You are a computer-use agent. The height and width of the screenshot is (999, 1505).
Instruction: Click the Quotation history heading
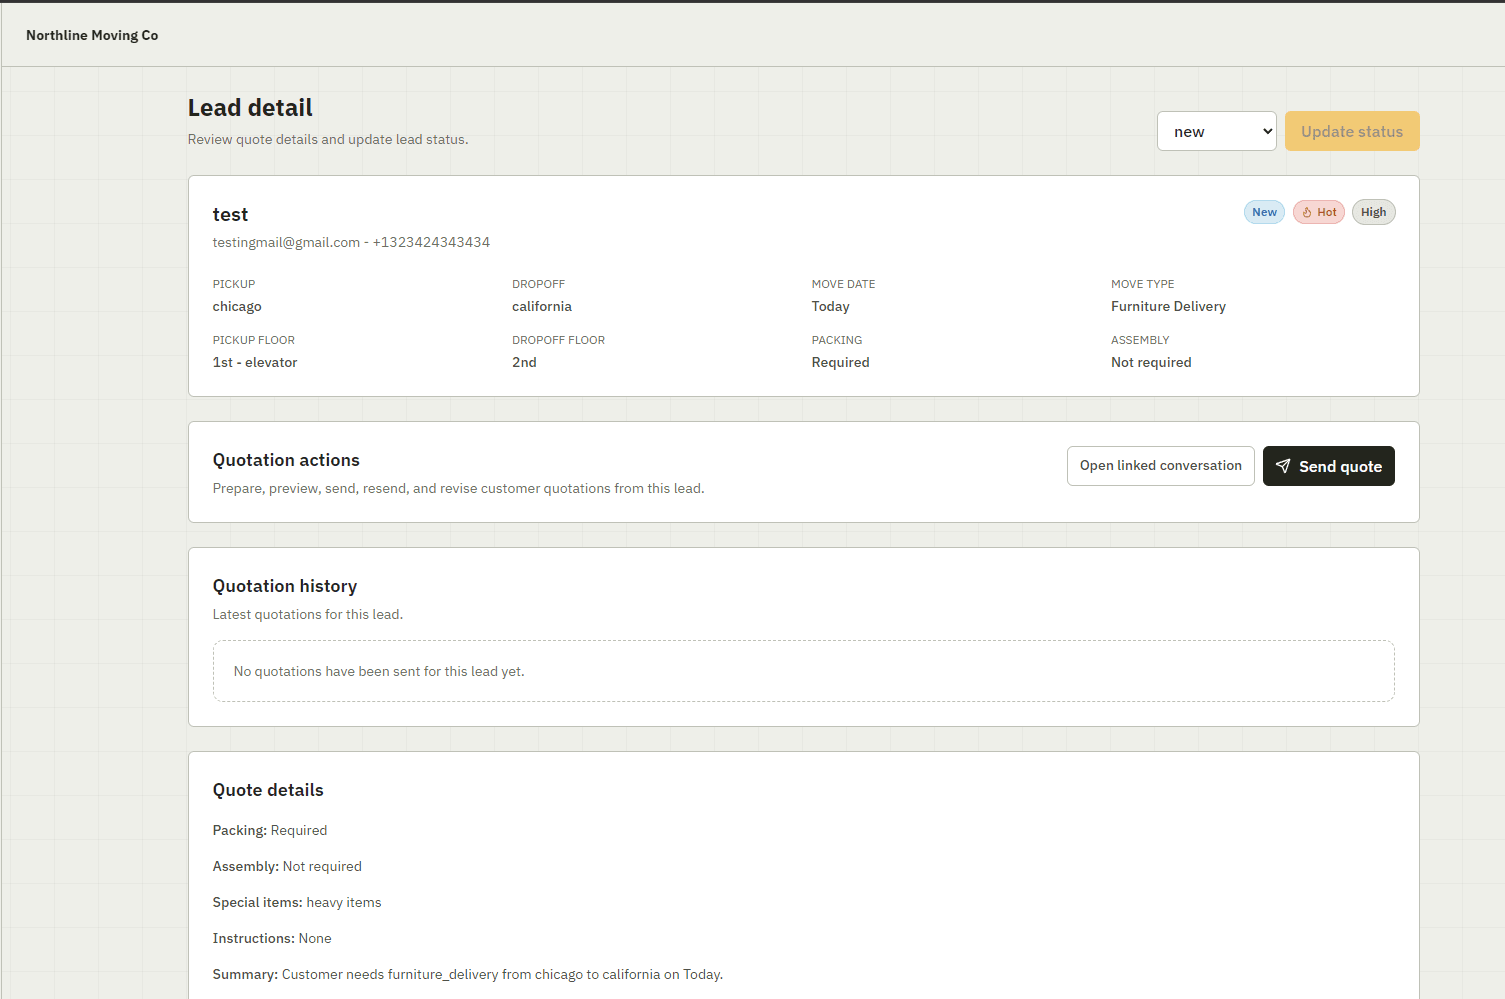click(x=285, y=586)
